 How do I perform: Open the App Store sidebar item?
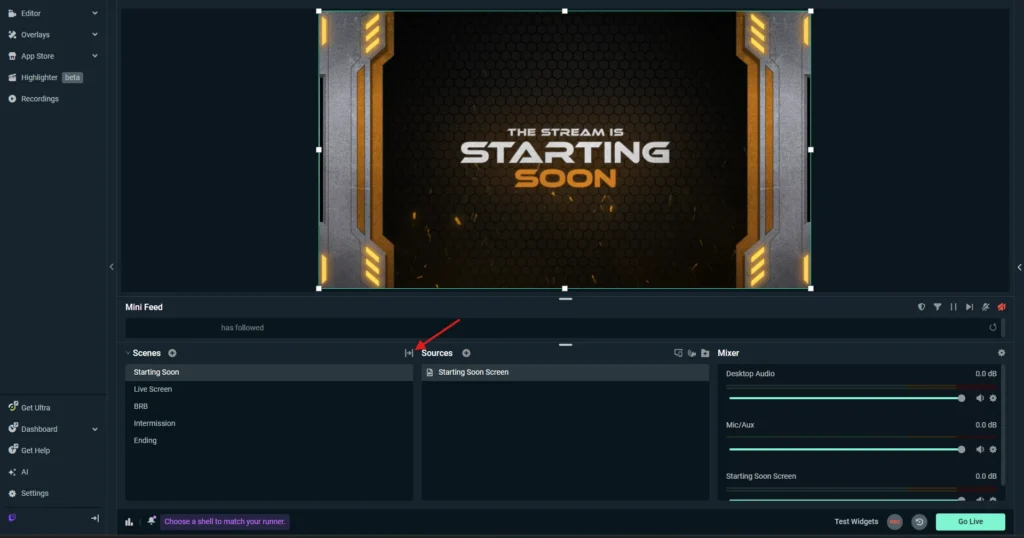[37, 56]
